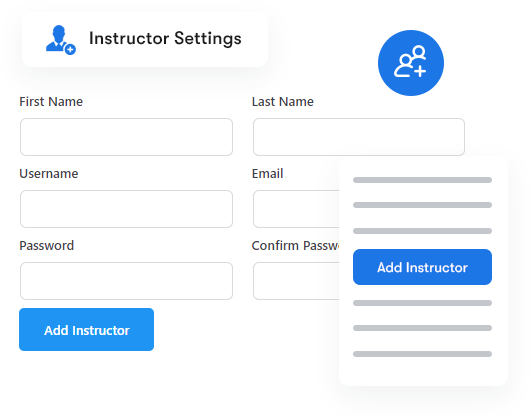Image resolution: width=530 pixels, height=418 pixels.
Task: Click the Instructor Settings header title
Action: tap(165, 39)
